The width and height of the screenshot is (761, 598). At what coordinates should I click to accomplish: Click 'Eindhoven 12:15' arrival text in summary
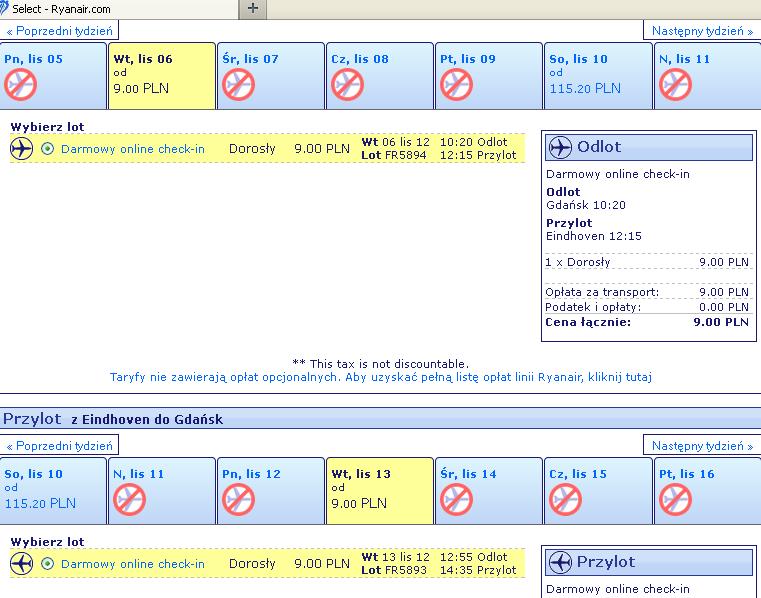click(594, 236)
